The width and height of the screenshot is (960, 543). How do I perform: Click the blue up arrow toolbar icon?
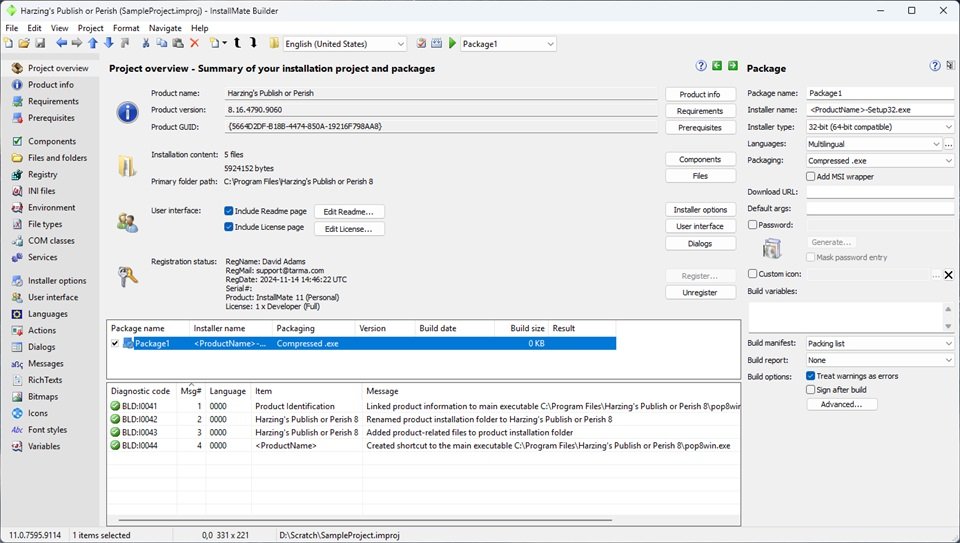93,43
